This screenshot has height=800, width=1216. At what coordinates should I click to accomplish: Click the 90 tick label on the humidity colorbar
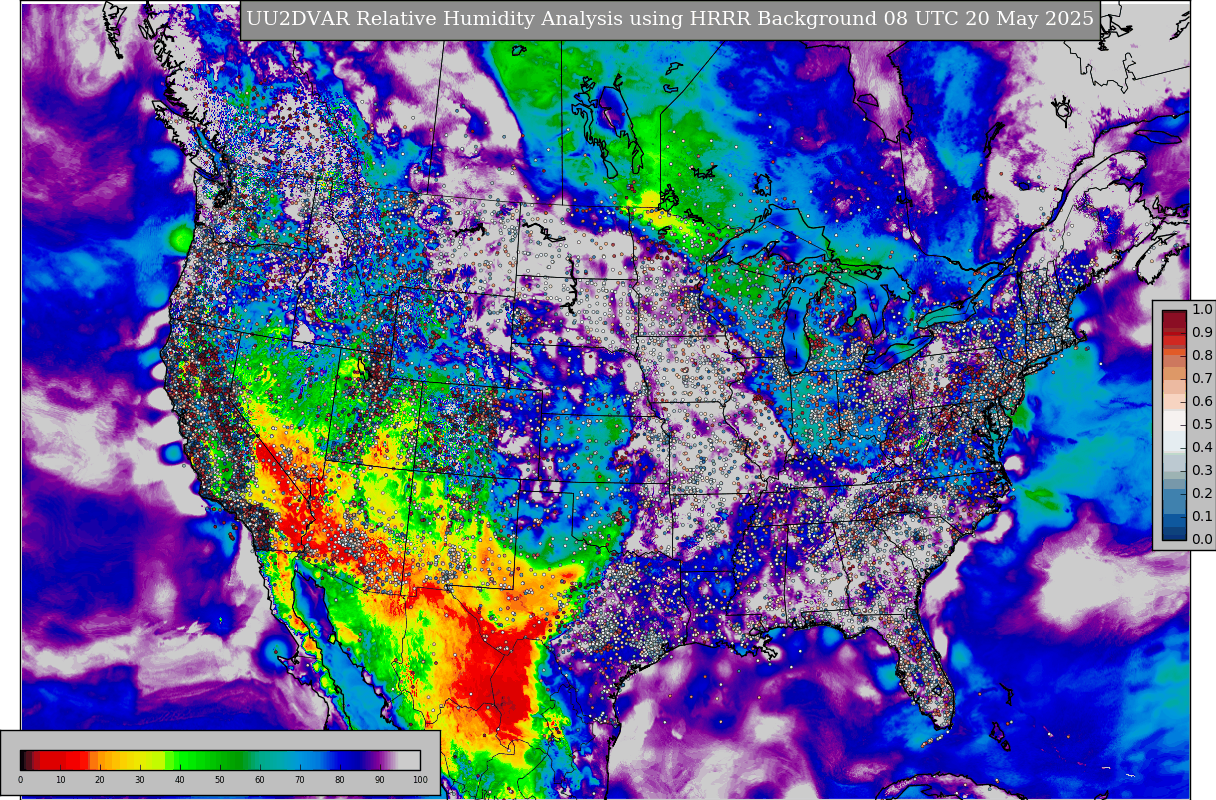coord(380,780)
